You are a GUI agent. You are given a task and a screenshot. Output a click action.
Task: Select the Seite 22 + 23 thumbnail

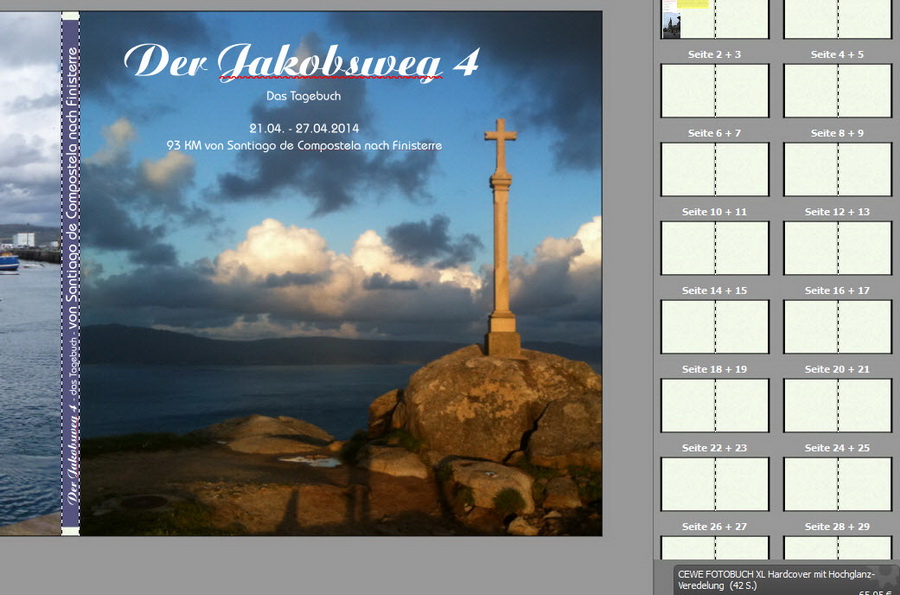(714, 484)
